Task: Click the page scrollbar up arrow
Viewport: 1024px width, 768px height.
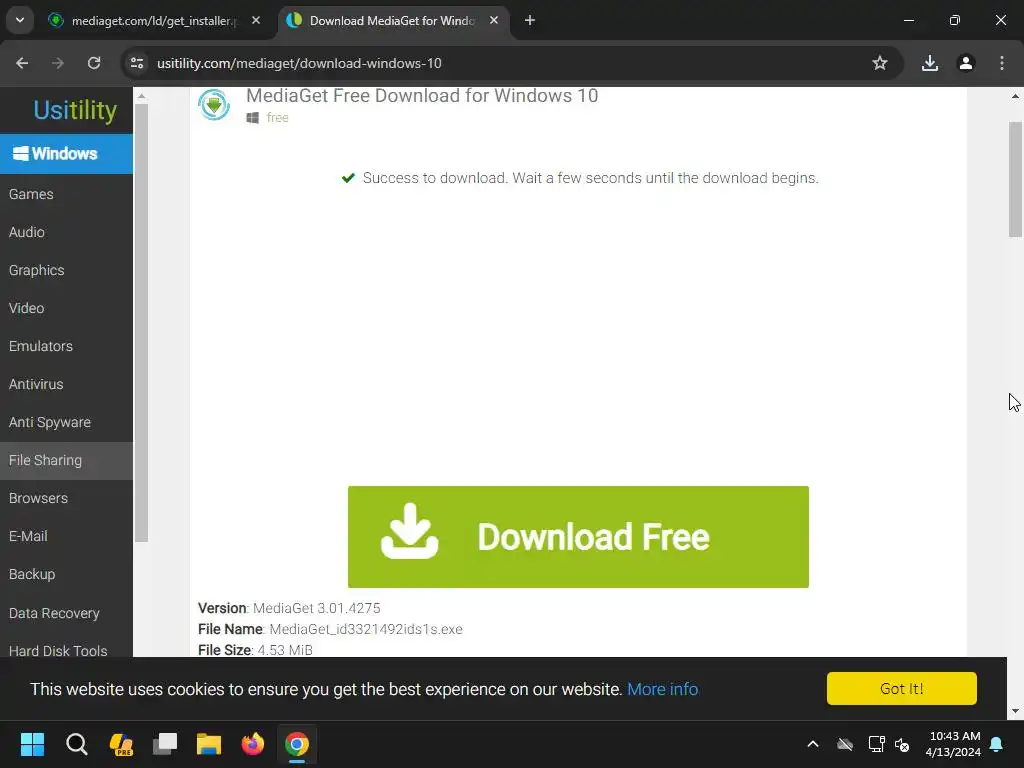Action: click(x=1016, y=96)
